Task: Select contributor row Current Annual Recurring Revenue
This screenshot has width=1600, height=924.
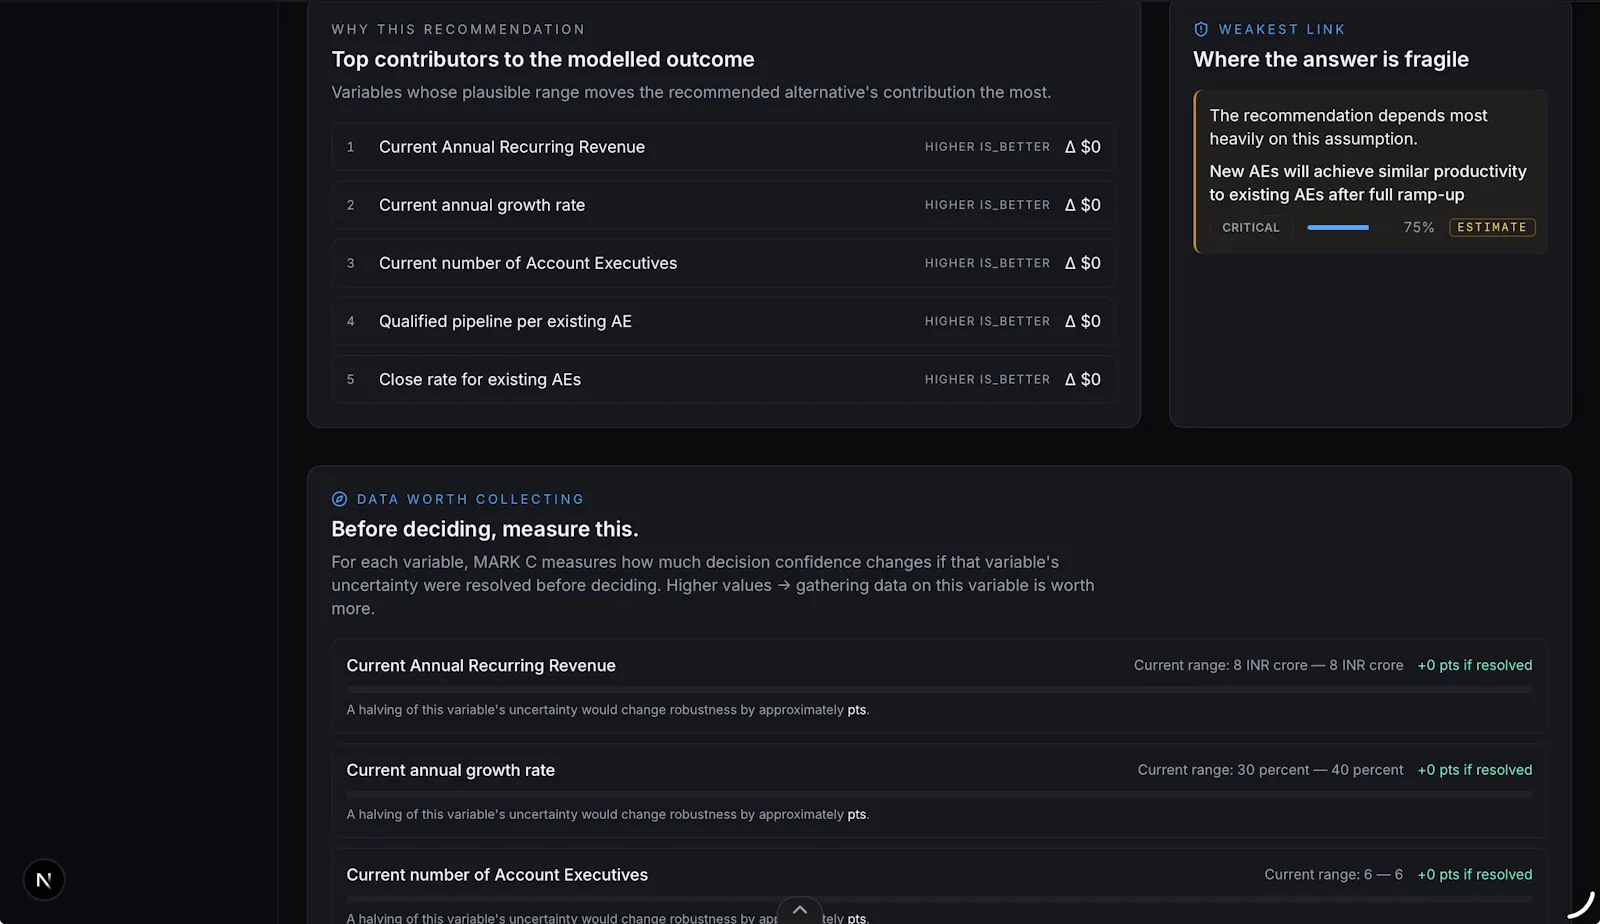Action: [x=724, y=147]
